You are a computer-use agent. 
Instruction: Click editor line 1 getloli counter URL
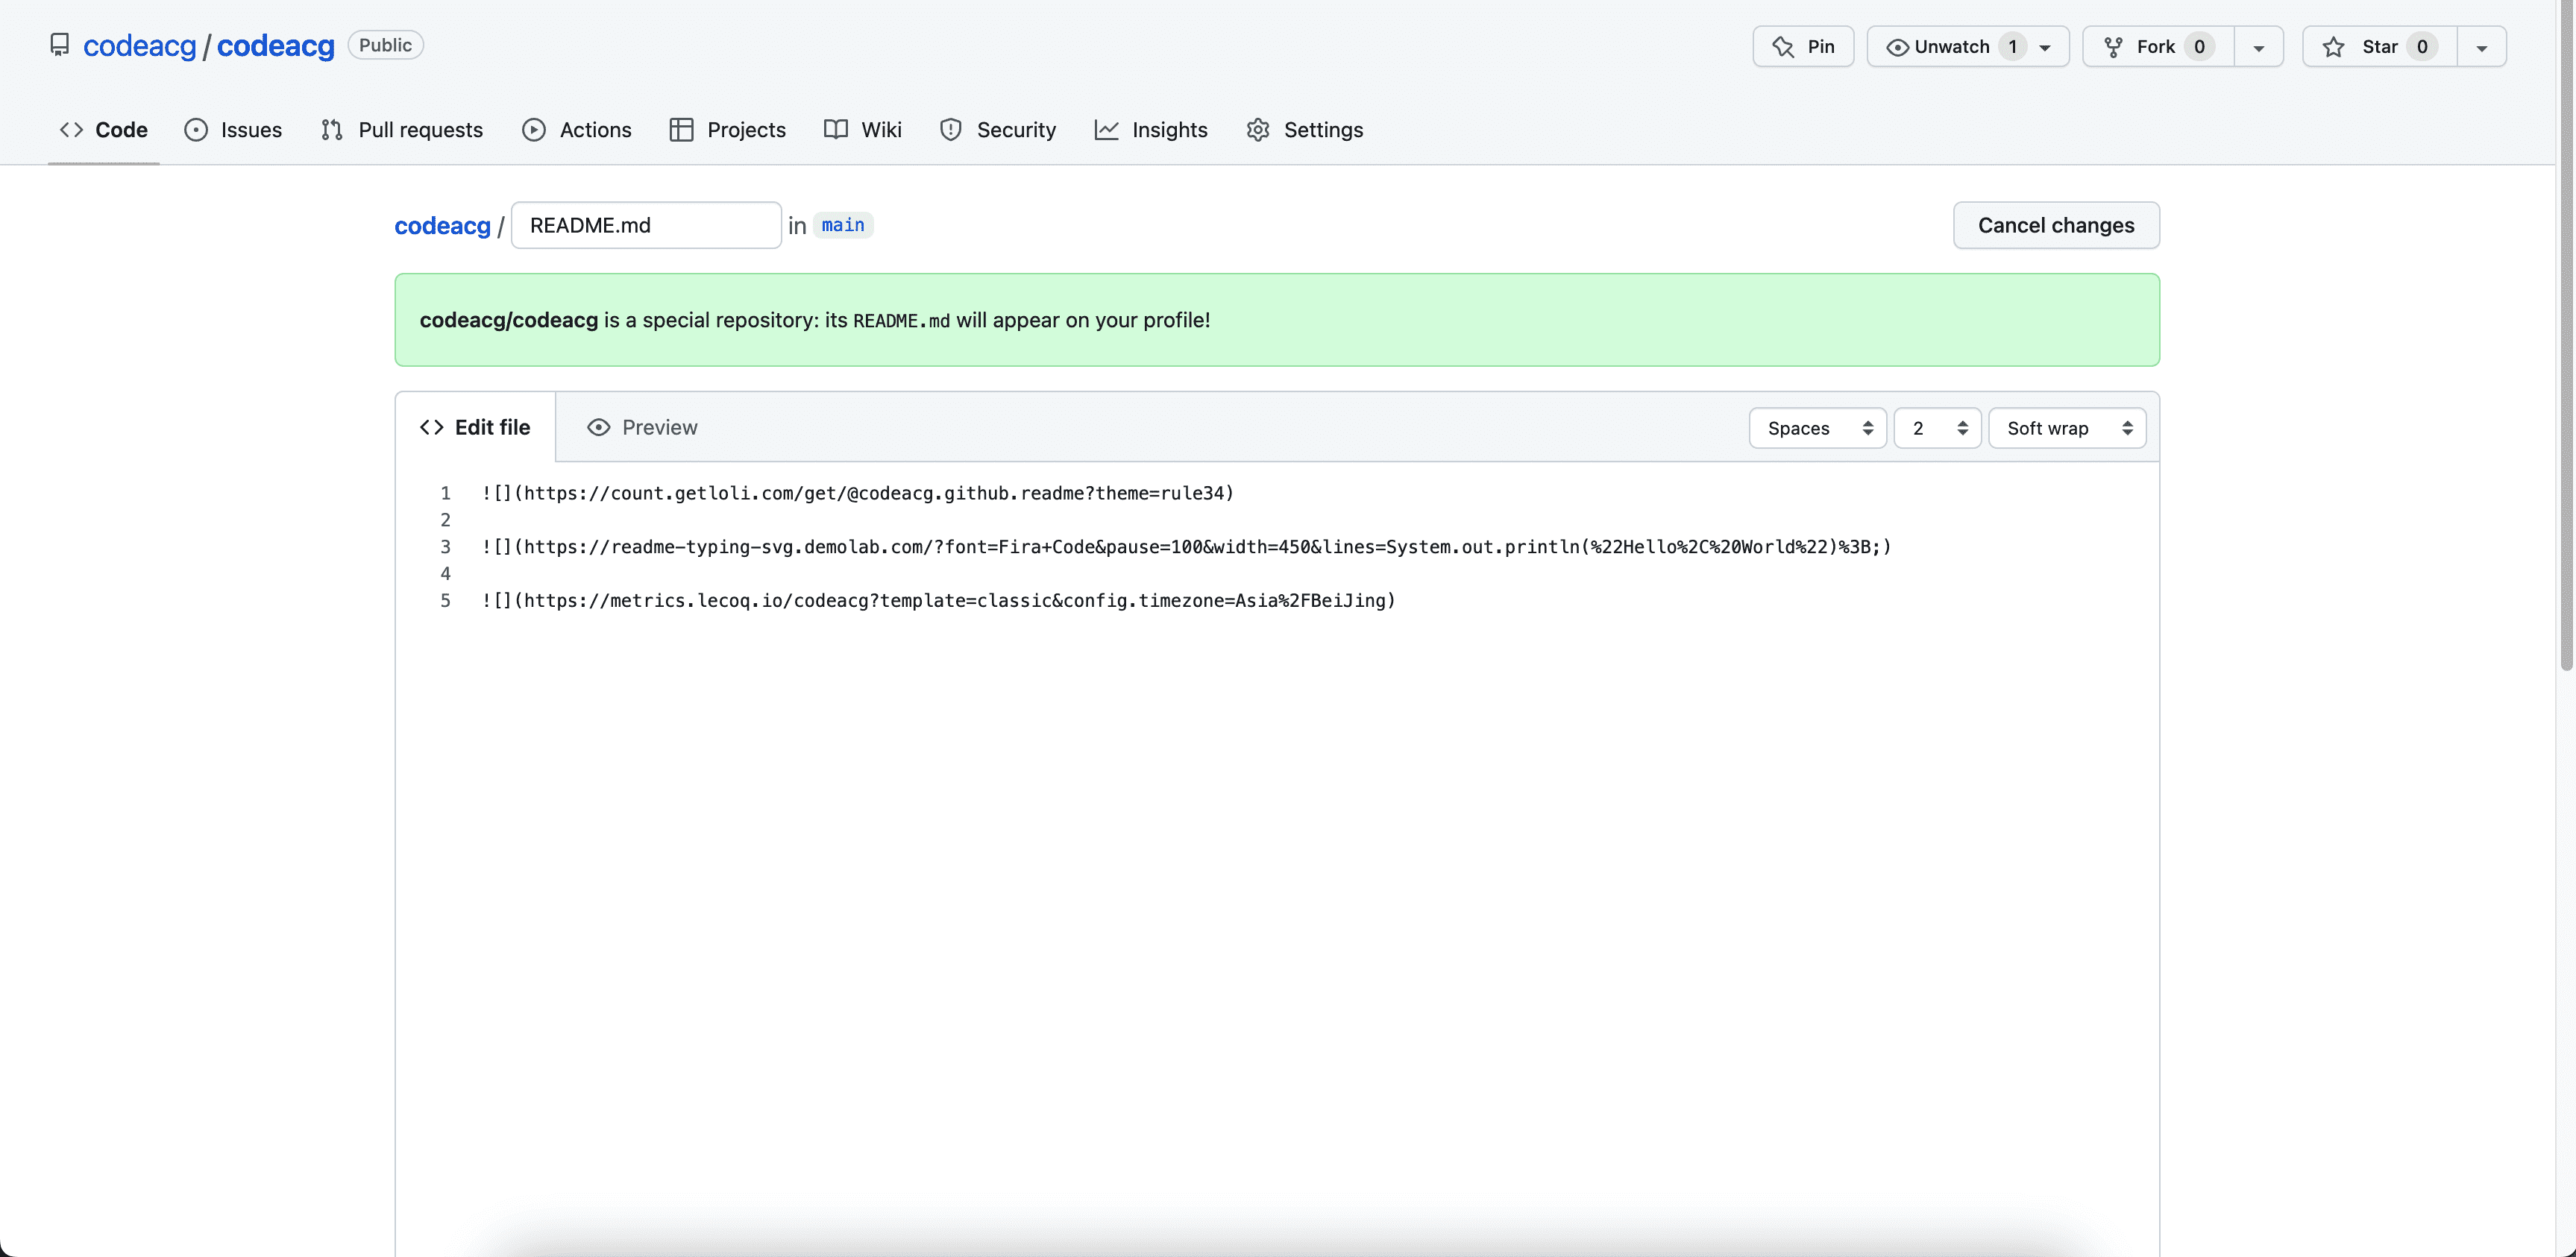pyautogui.click(x=858, y=493)
